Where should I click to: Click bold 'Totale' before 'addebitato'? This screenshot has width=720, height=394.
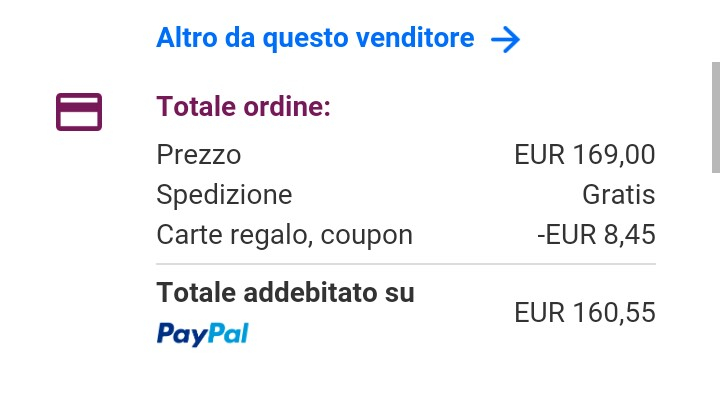196,293
